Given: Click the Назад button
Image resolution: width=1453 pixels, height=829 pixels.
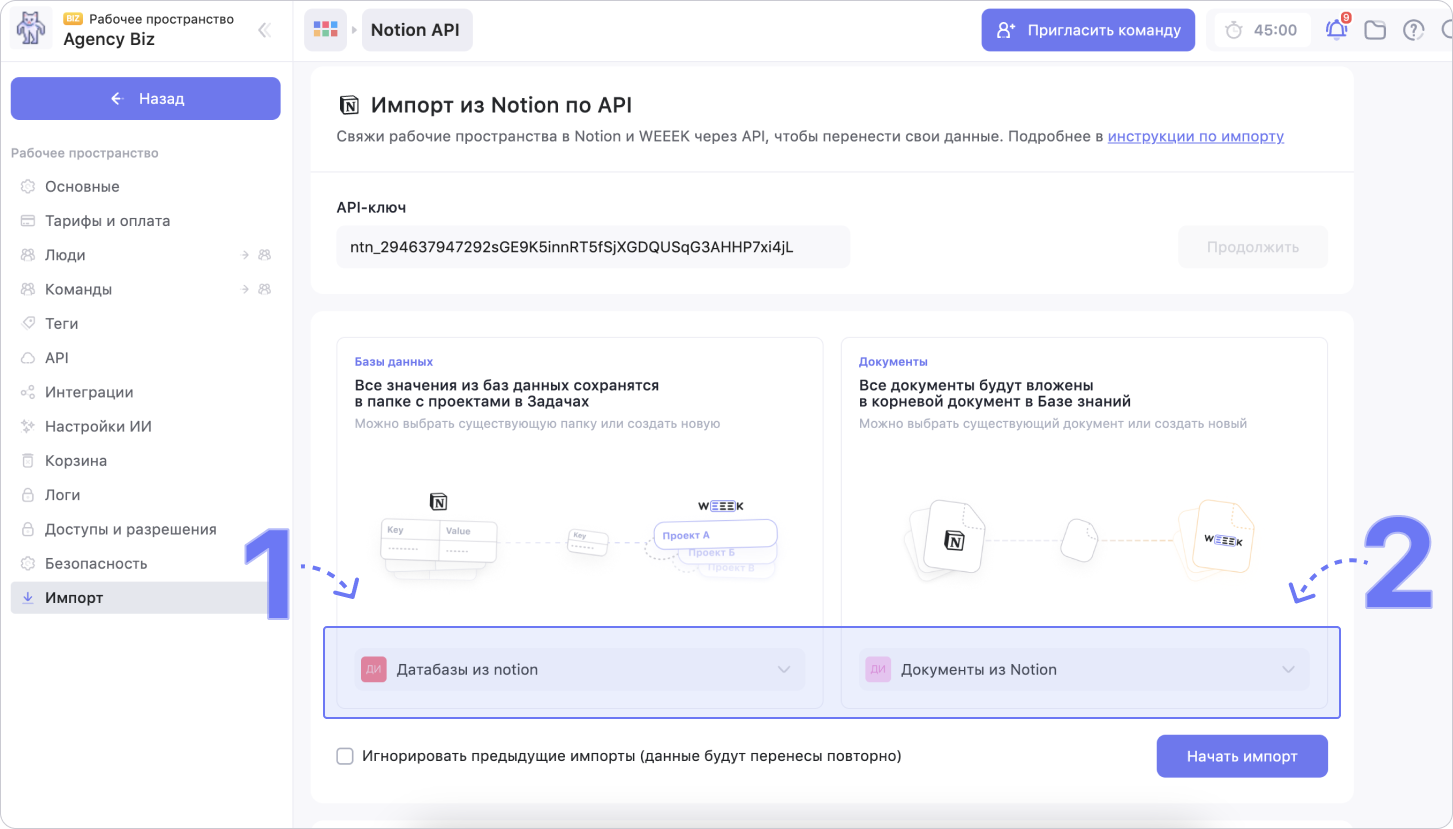Looking at the screenshot, I should pyautogui.click(x=146, y=98).
